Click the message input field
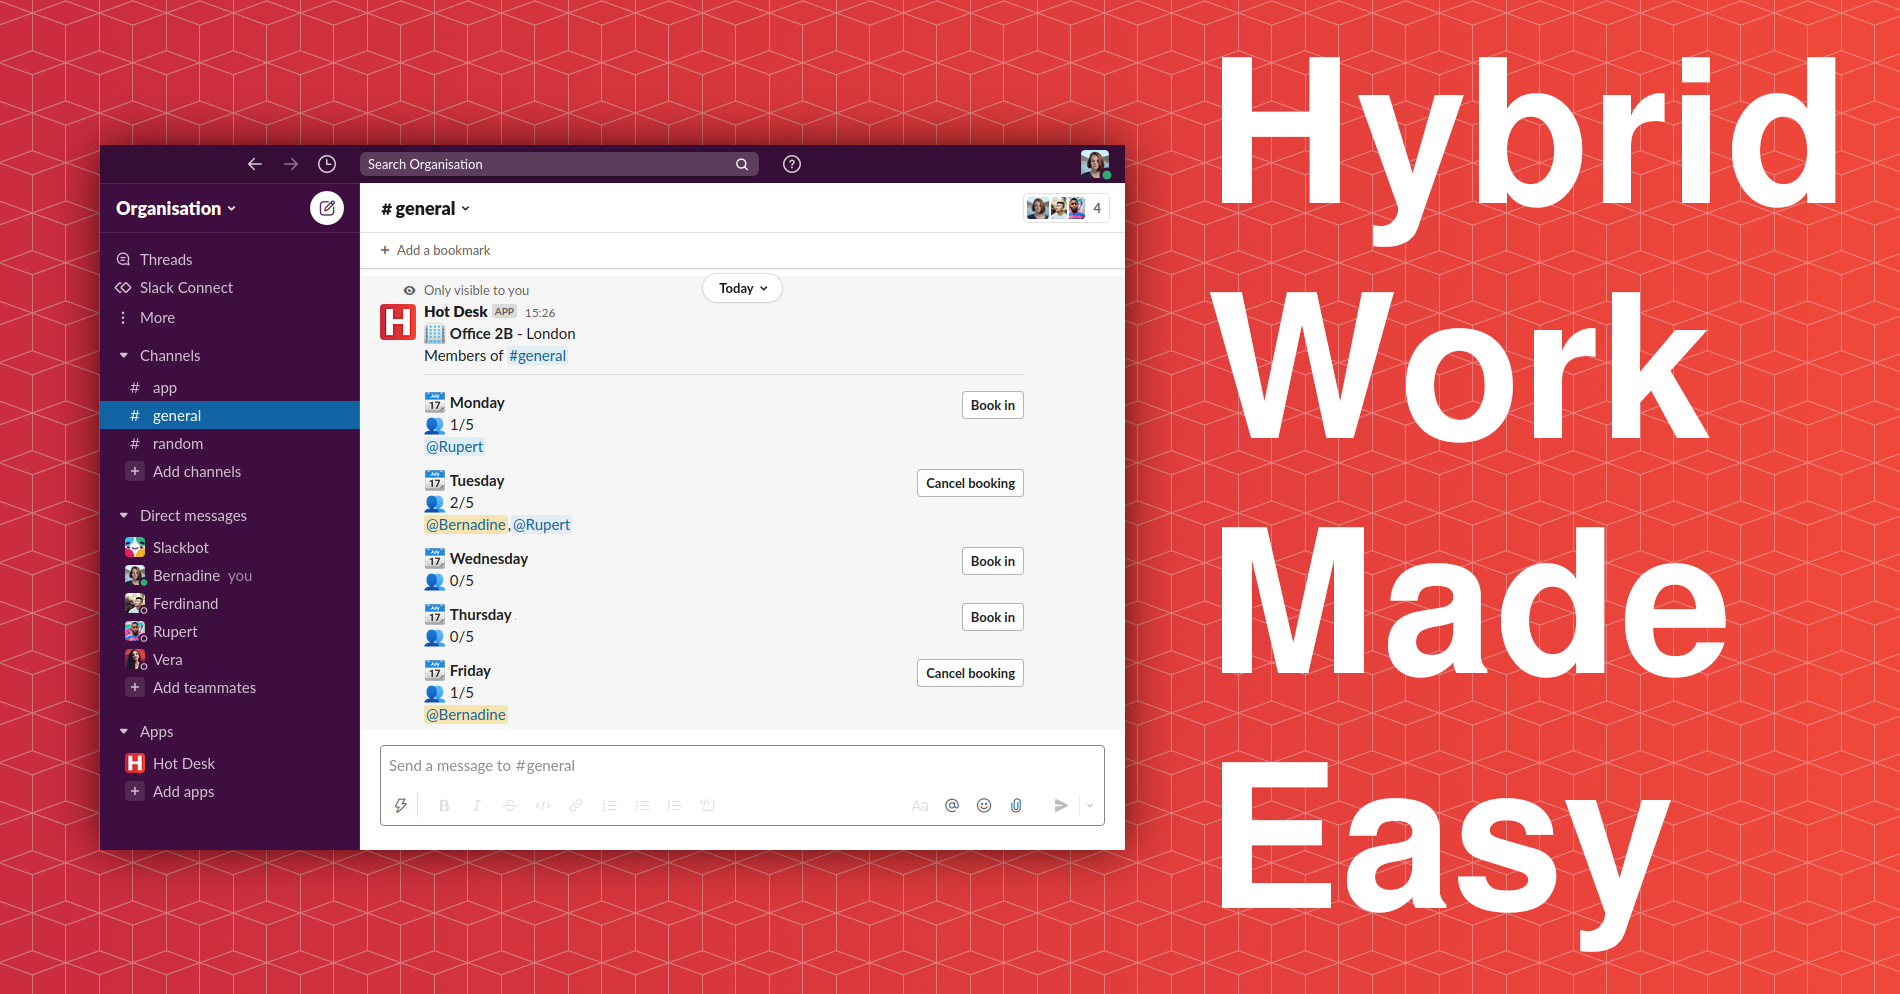Image resolution: width=1900 pixels, height=994 pixels. (740, 766)
